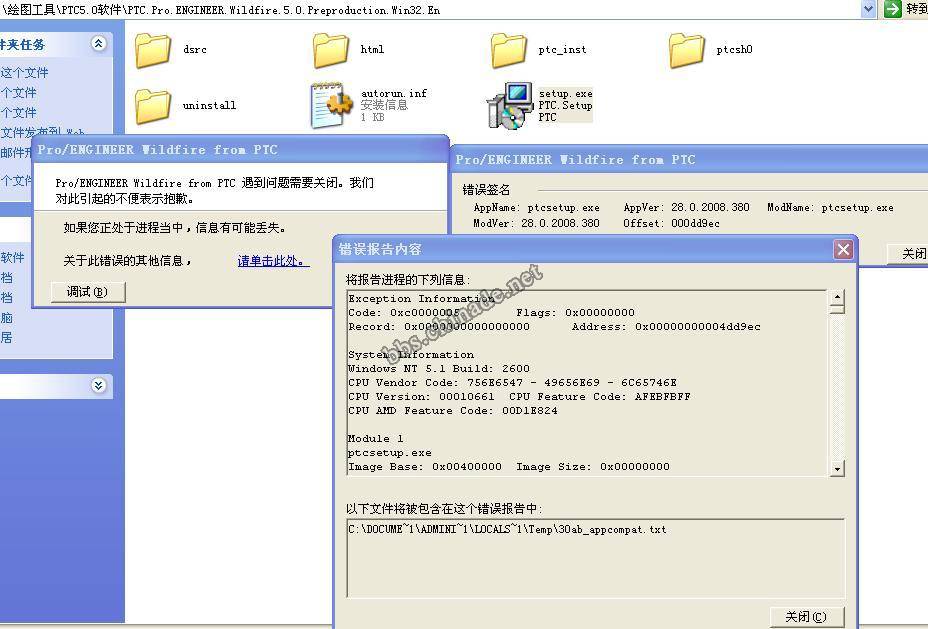Expand the address bar dropdown arrow
Viewport: 928px width, 629px height.
tap(868, 9)
